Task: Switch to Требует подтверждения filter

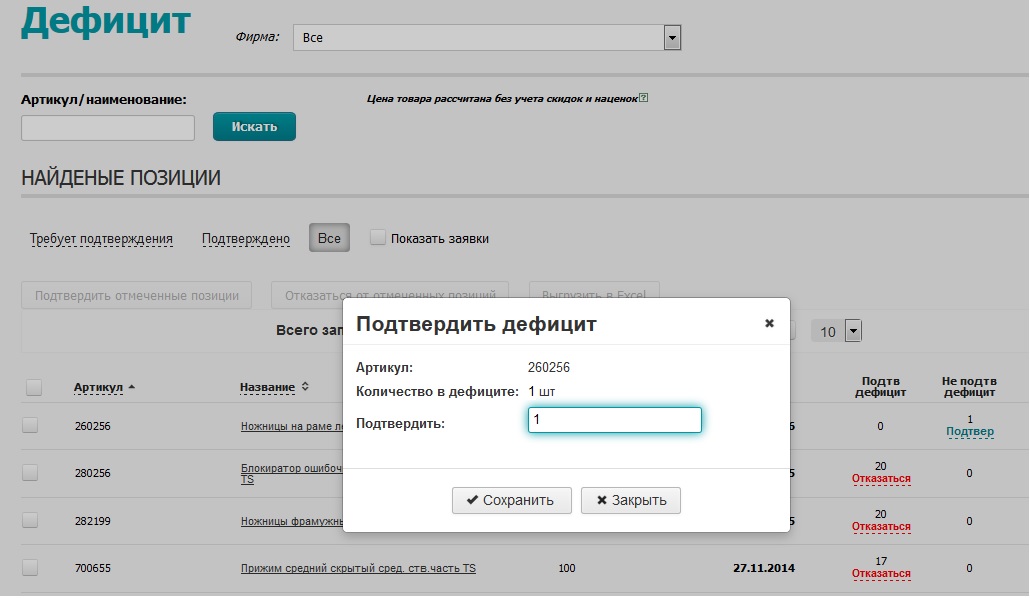Action: coord(101,239)
